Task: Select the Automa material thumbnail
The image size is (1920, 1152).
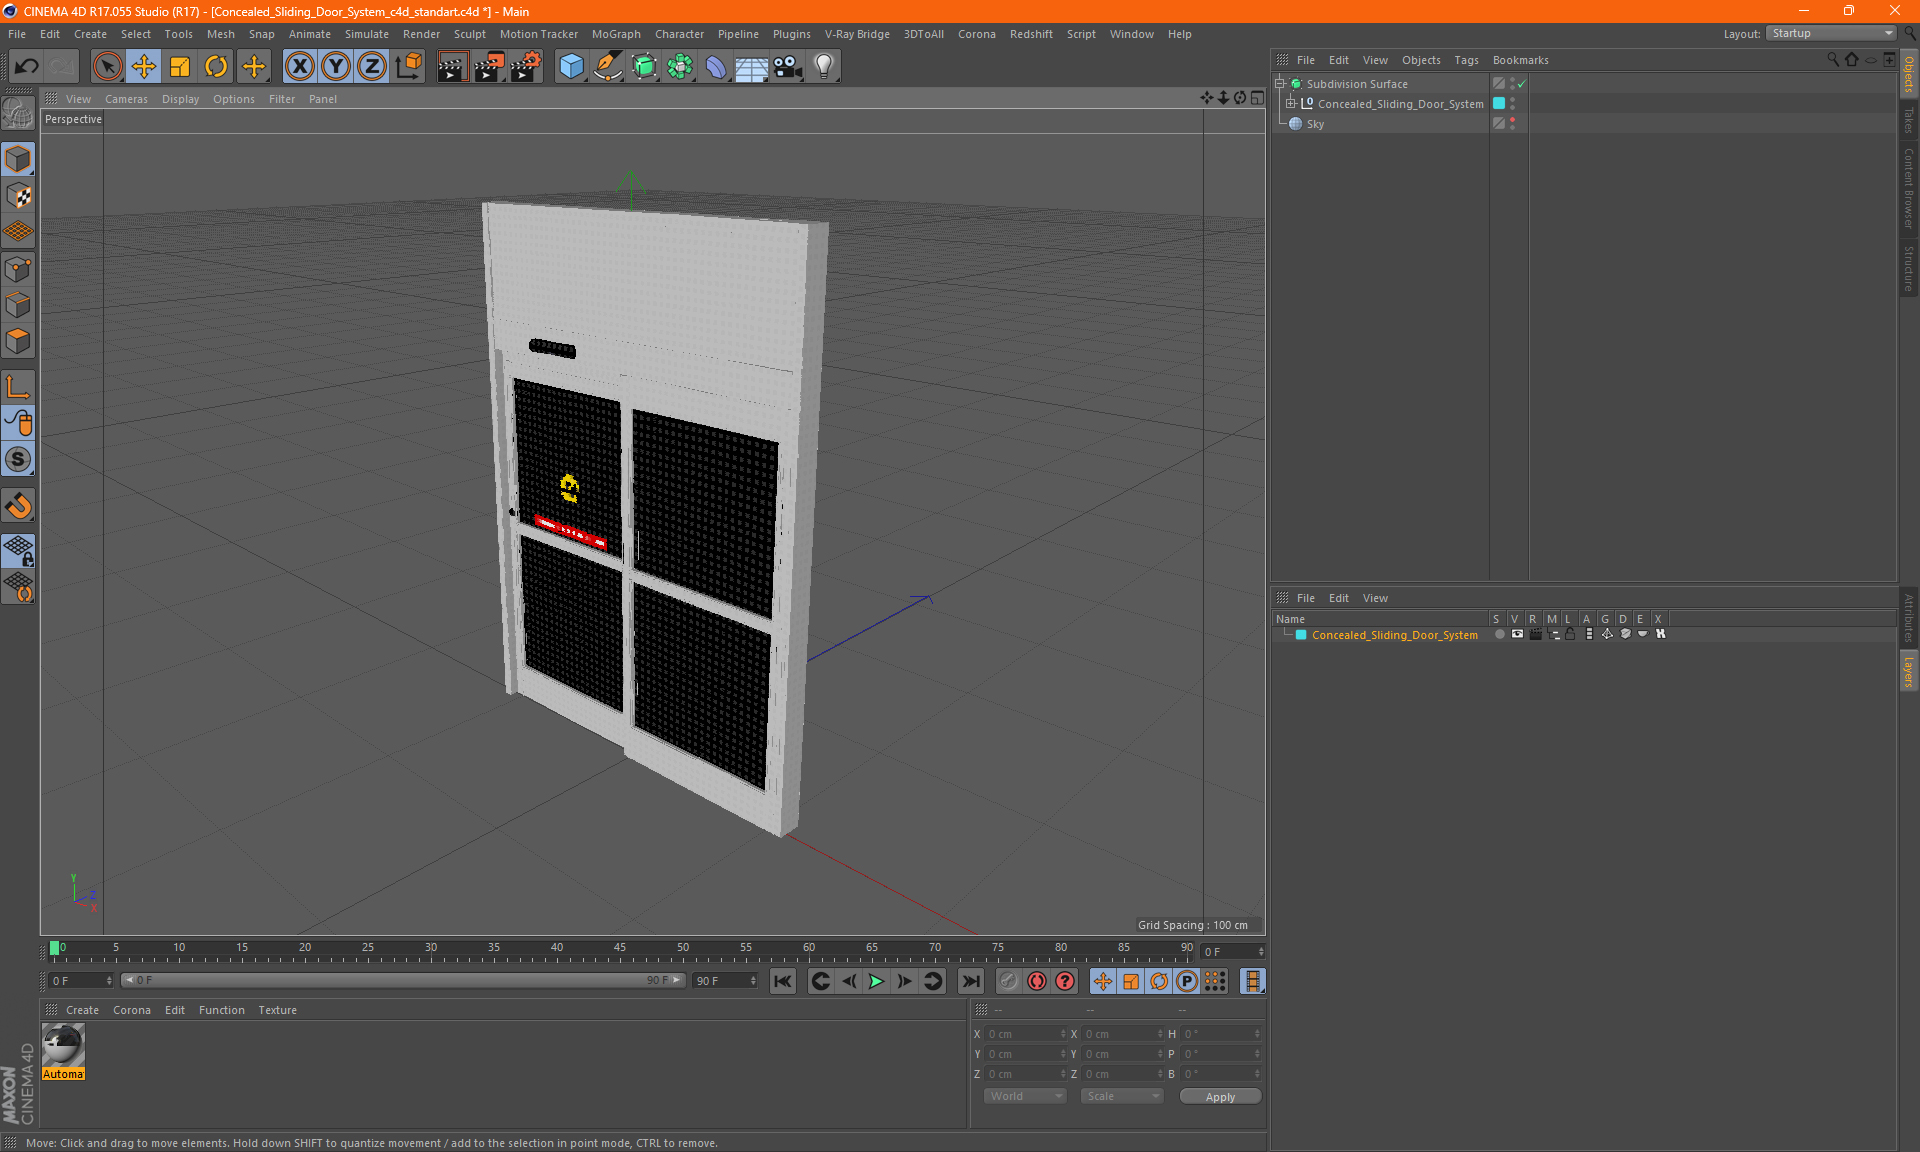Action: tap(63, 1046)
